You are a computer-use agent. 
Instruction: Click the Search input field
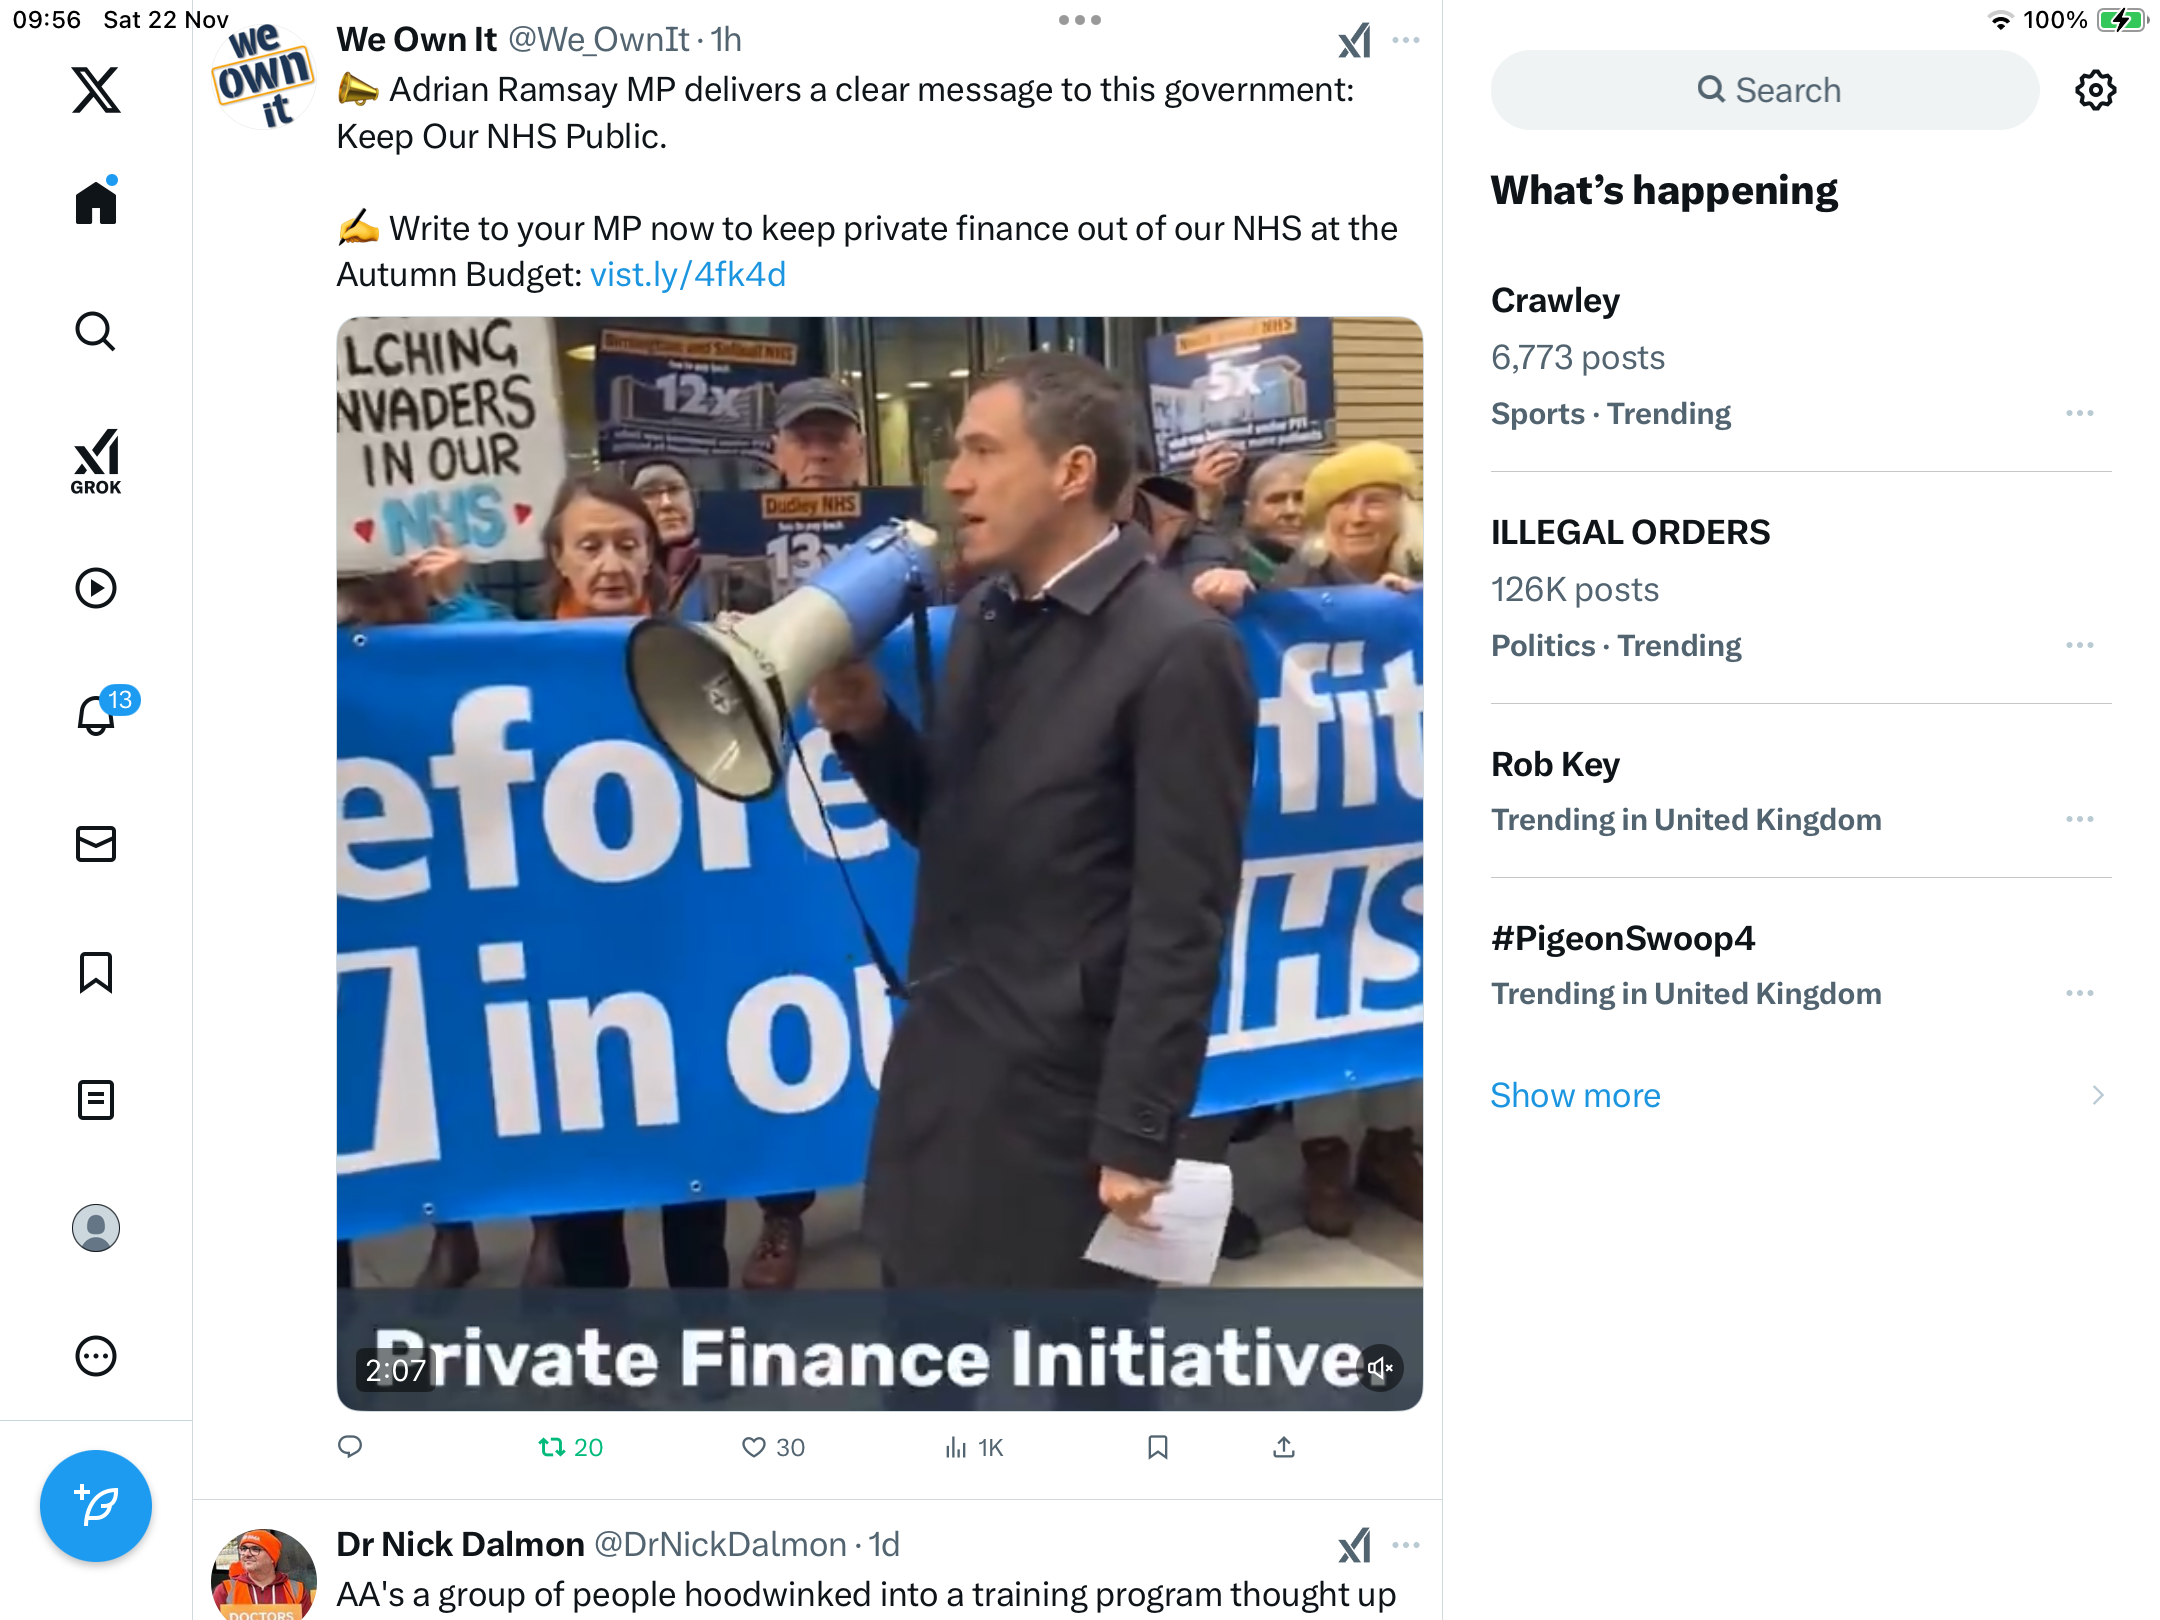point(1765,90)
